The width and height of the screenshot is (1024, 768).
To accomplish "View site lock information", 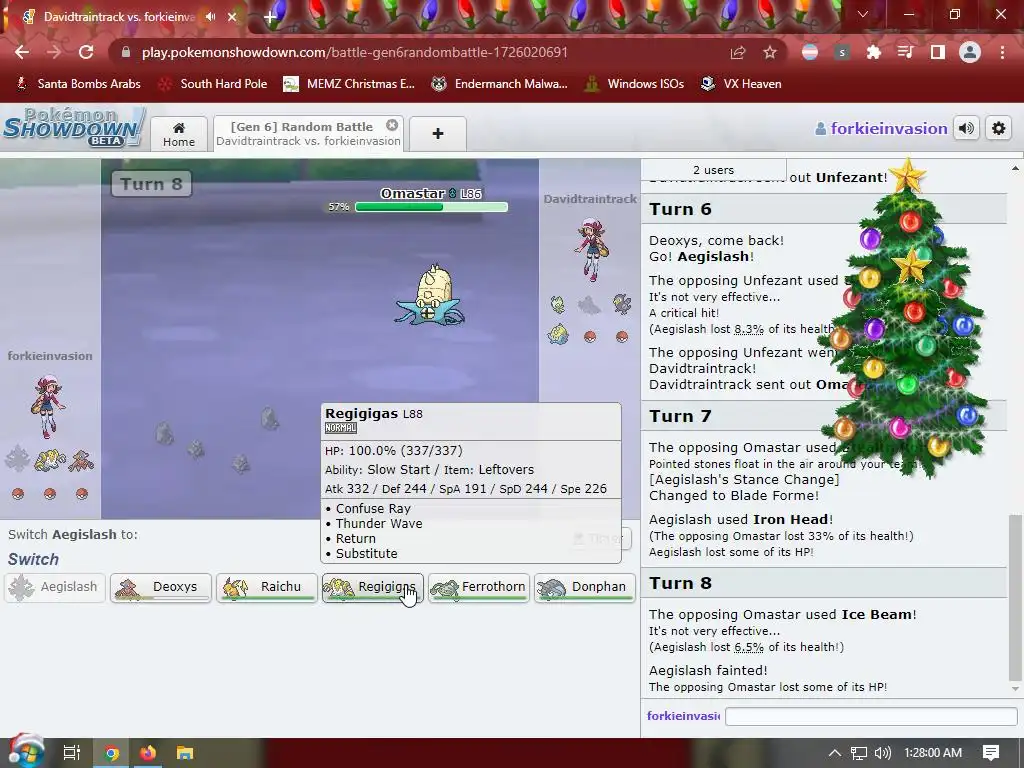I will (x=126, y=52).
